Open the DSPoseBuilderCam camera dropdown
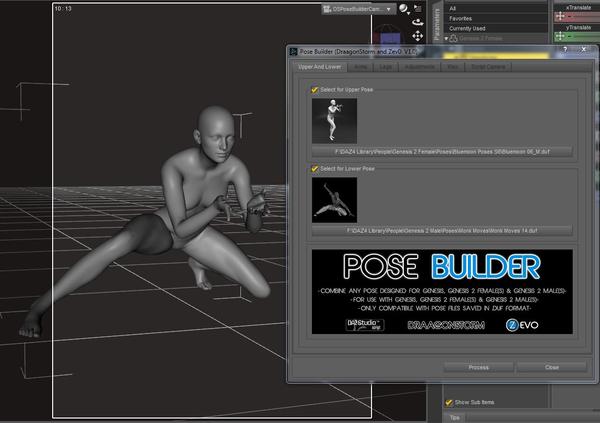Screen dimensions: 600x423 click(359, 9)
